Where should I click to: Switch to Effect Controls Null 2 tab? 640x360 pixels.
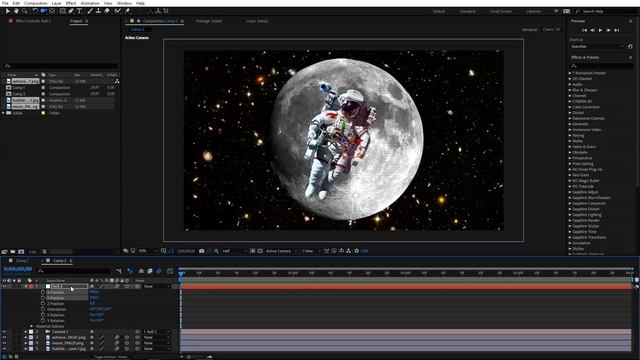[x=33, y=21]
